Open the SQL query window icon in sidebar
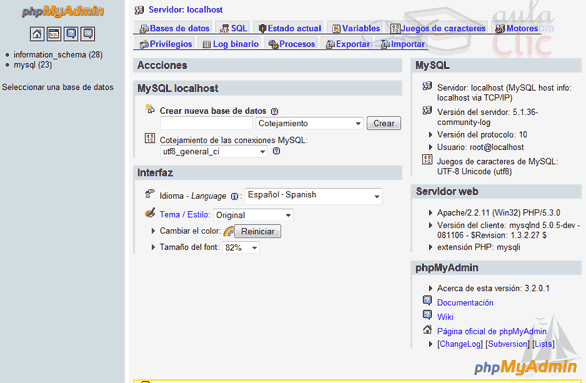The width and height of the screenshot is (586, 383). (54, 34)
